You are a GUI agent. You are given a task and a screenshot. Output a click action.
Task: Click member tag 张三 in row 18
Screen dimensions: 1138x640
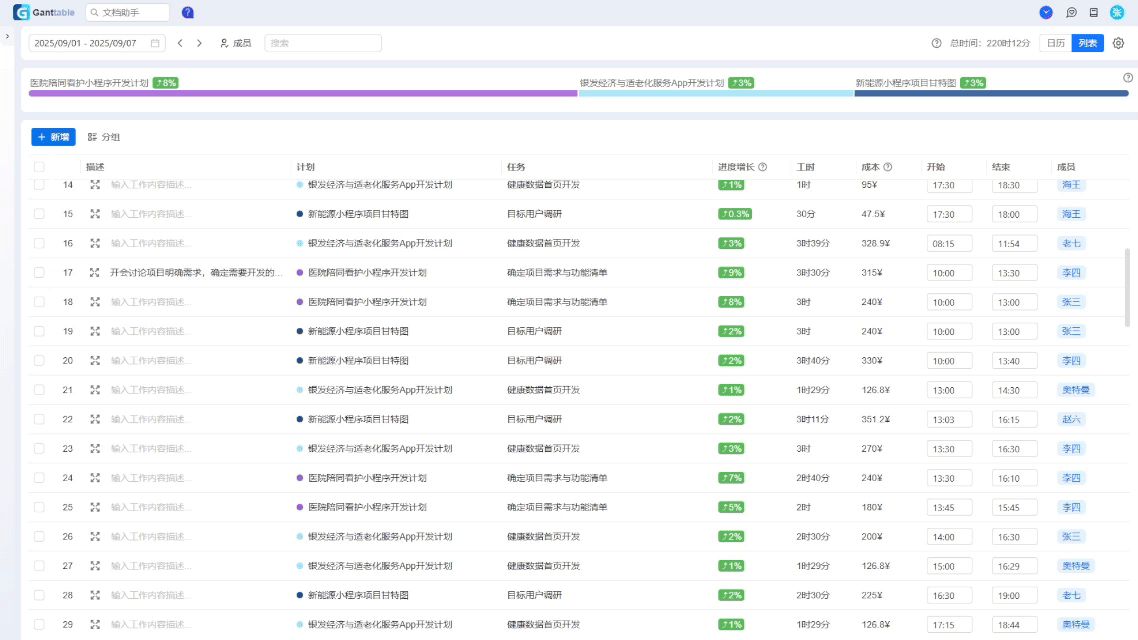(x=1071, y=302)
